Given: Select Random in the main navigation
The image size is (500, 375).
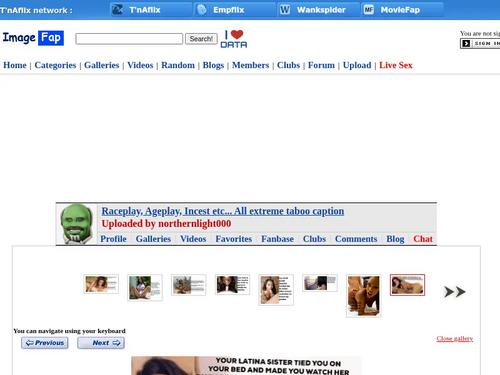Looking at the screenshot, I should tap(178, 65).
